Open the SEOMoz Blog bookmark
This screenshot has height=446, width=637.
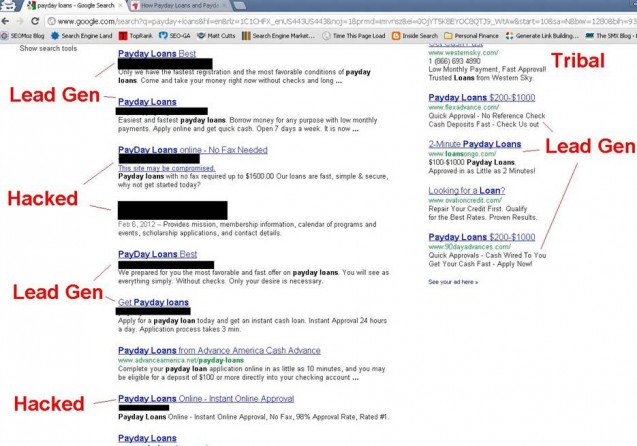click(23, 36)
